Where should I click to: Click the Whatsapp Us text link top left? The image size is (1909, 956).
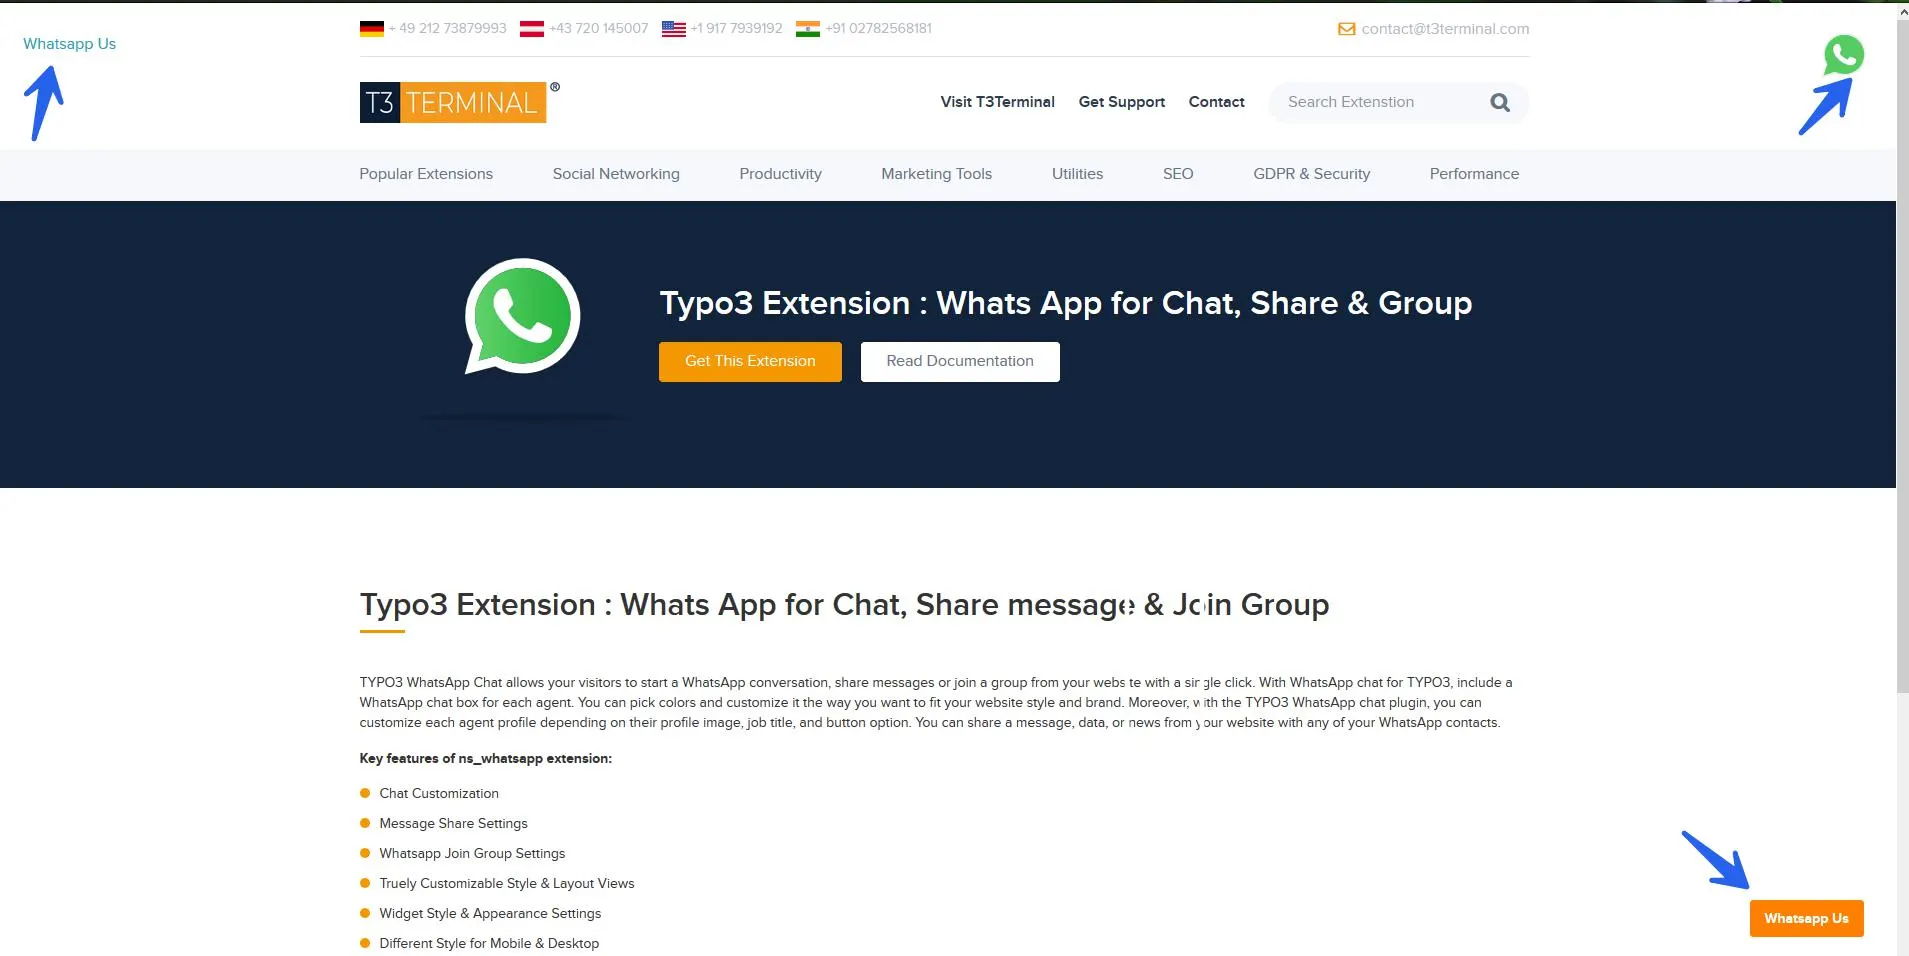(x=69, y=44)
